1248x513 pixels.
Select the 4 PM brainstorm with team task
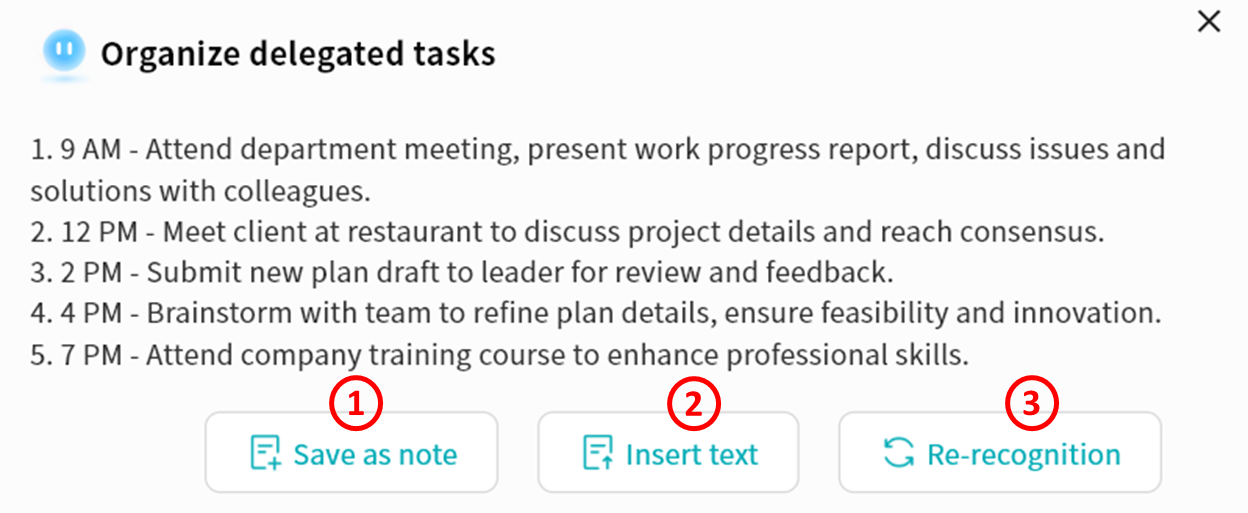[595, 313]
